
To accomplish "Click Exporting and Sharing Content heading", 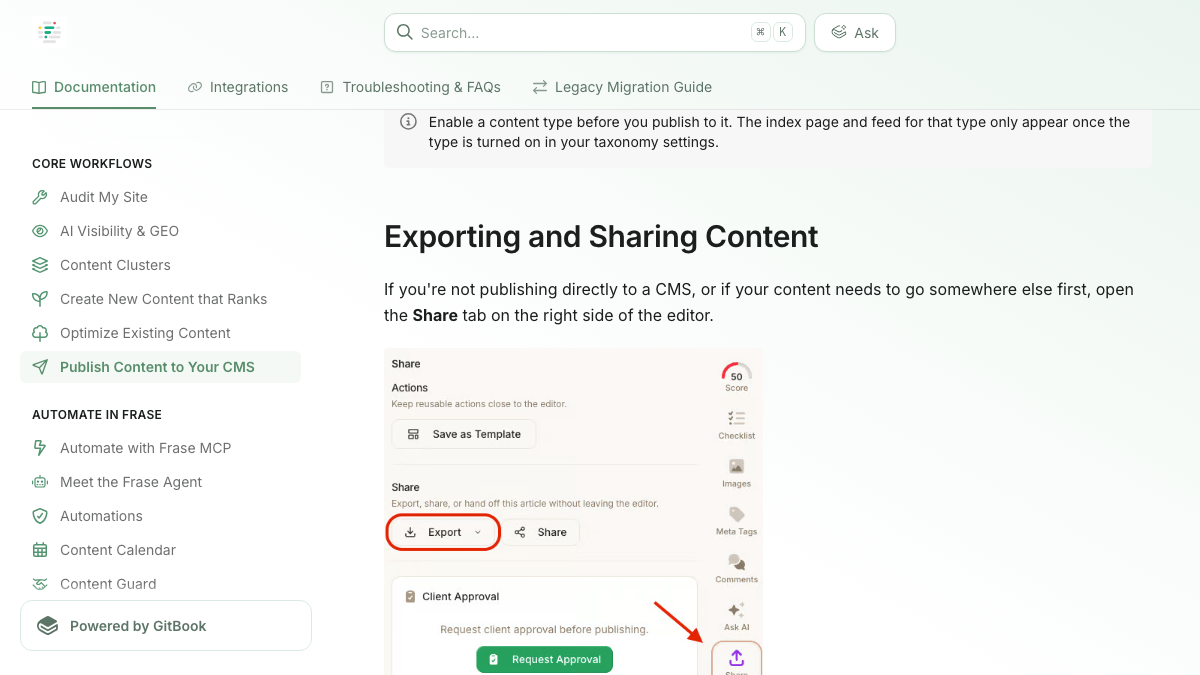I will (601, 237).
